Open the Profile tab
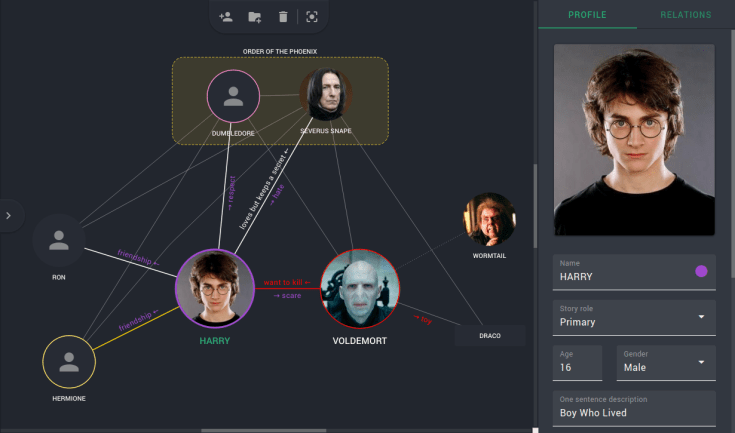Screen dimensions: 735x433 (587, 15)
